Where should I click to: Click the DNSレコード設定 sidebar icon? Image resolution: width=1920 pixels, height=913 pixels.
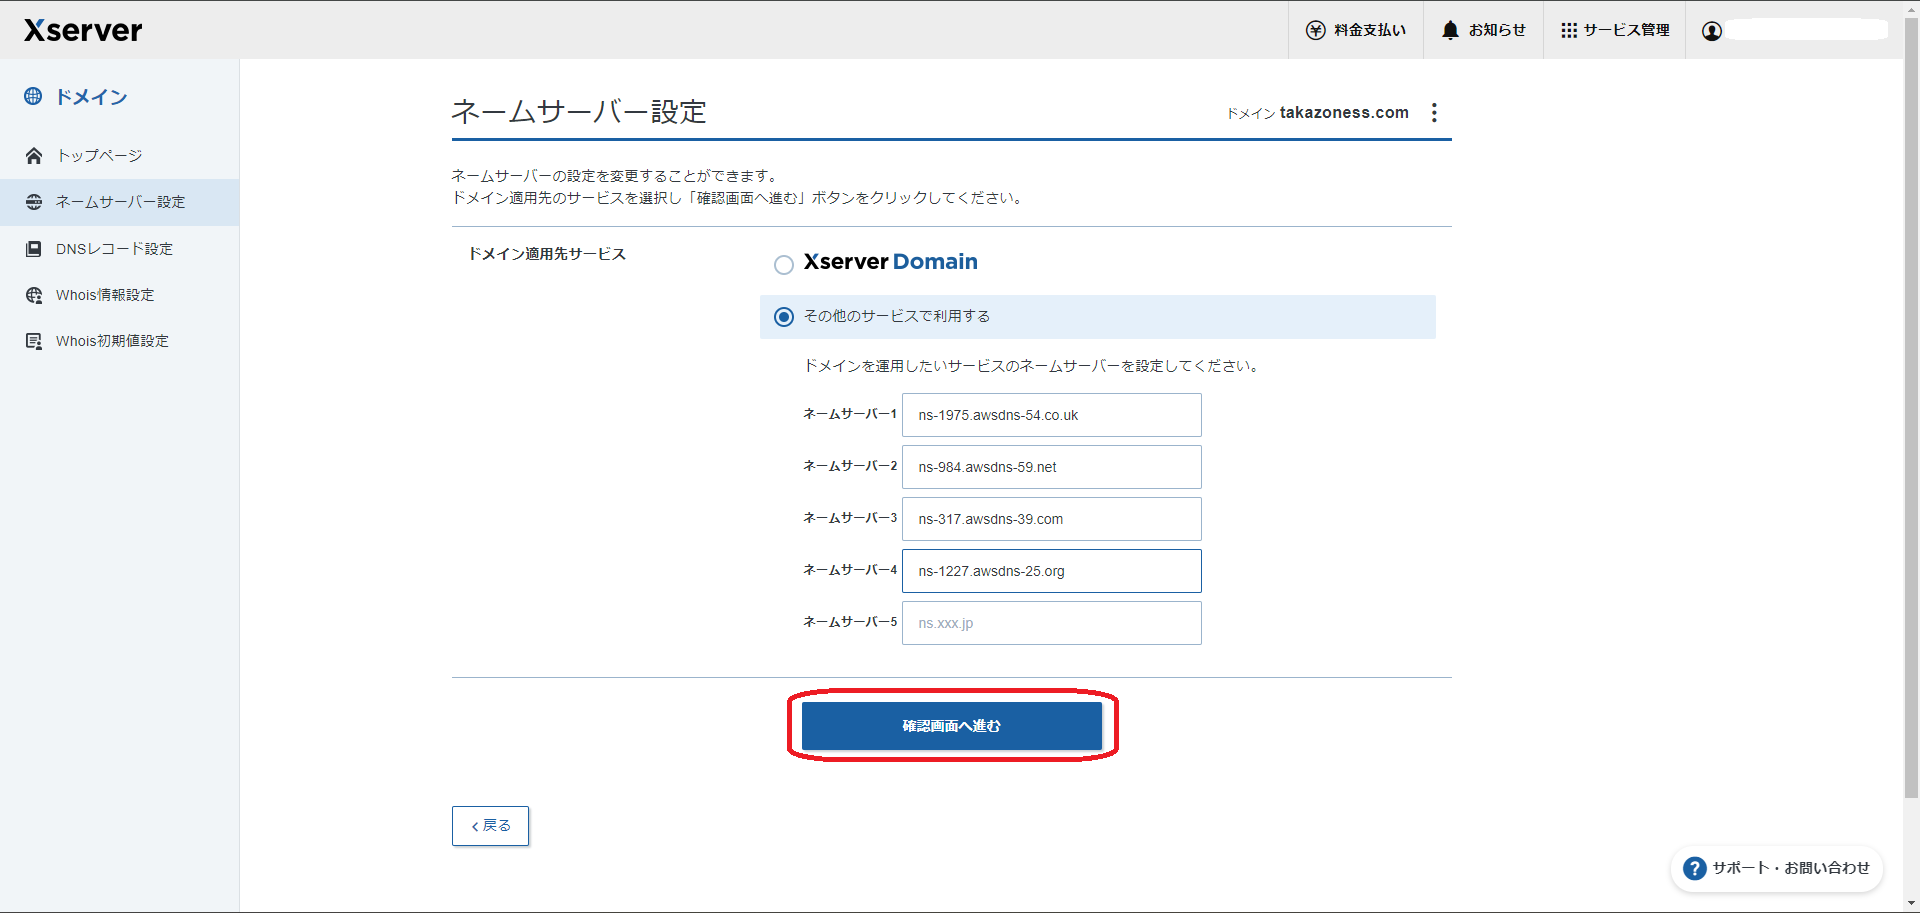pos(34,249)
